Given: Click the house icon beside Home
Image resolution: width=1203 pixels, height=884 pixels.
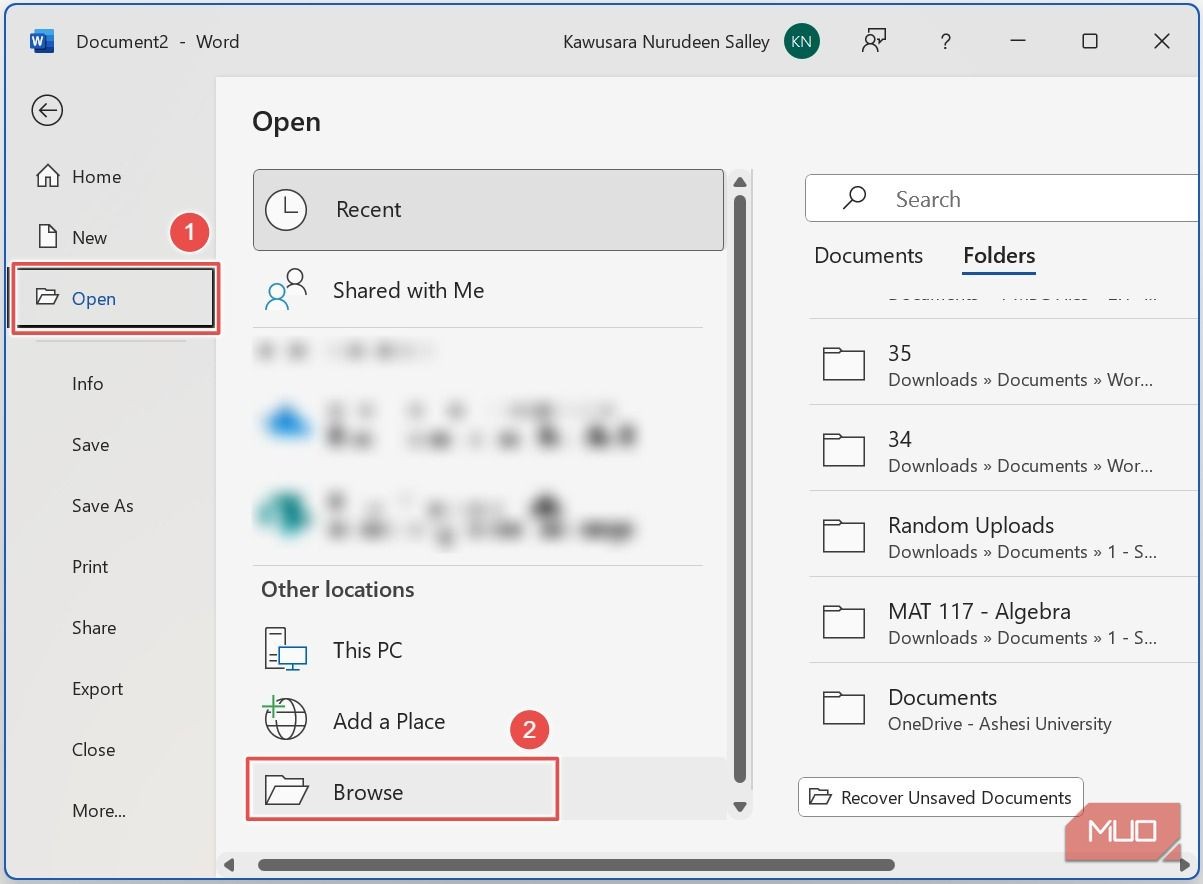Looking at the screenshot, I should (47, 176).
